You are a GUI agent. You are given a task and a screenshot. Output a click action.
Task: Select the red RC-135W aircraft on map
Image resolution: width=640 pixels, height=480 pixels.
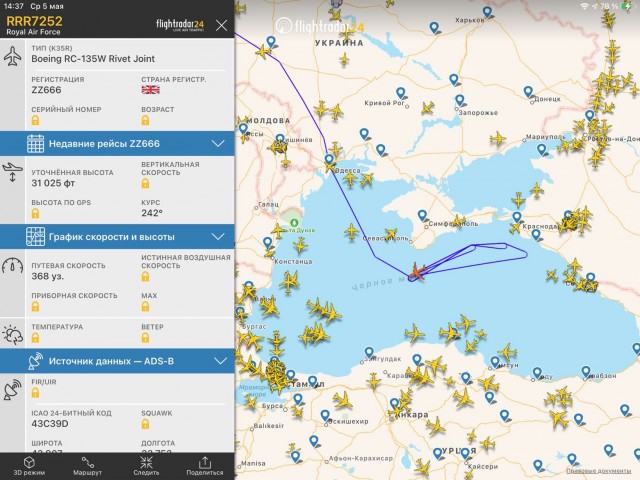(x=416, y=272)
